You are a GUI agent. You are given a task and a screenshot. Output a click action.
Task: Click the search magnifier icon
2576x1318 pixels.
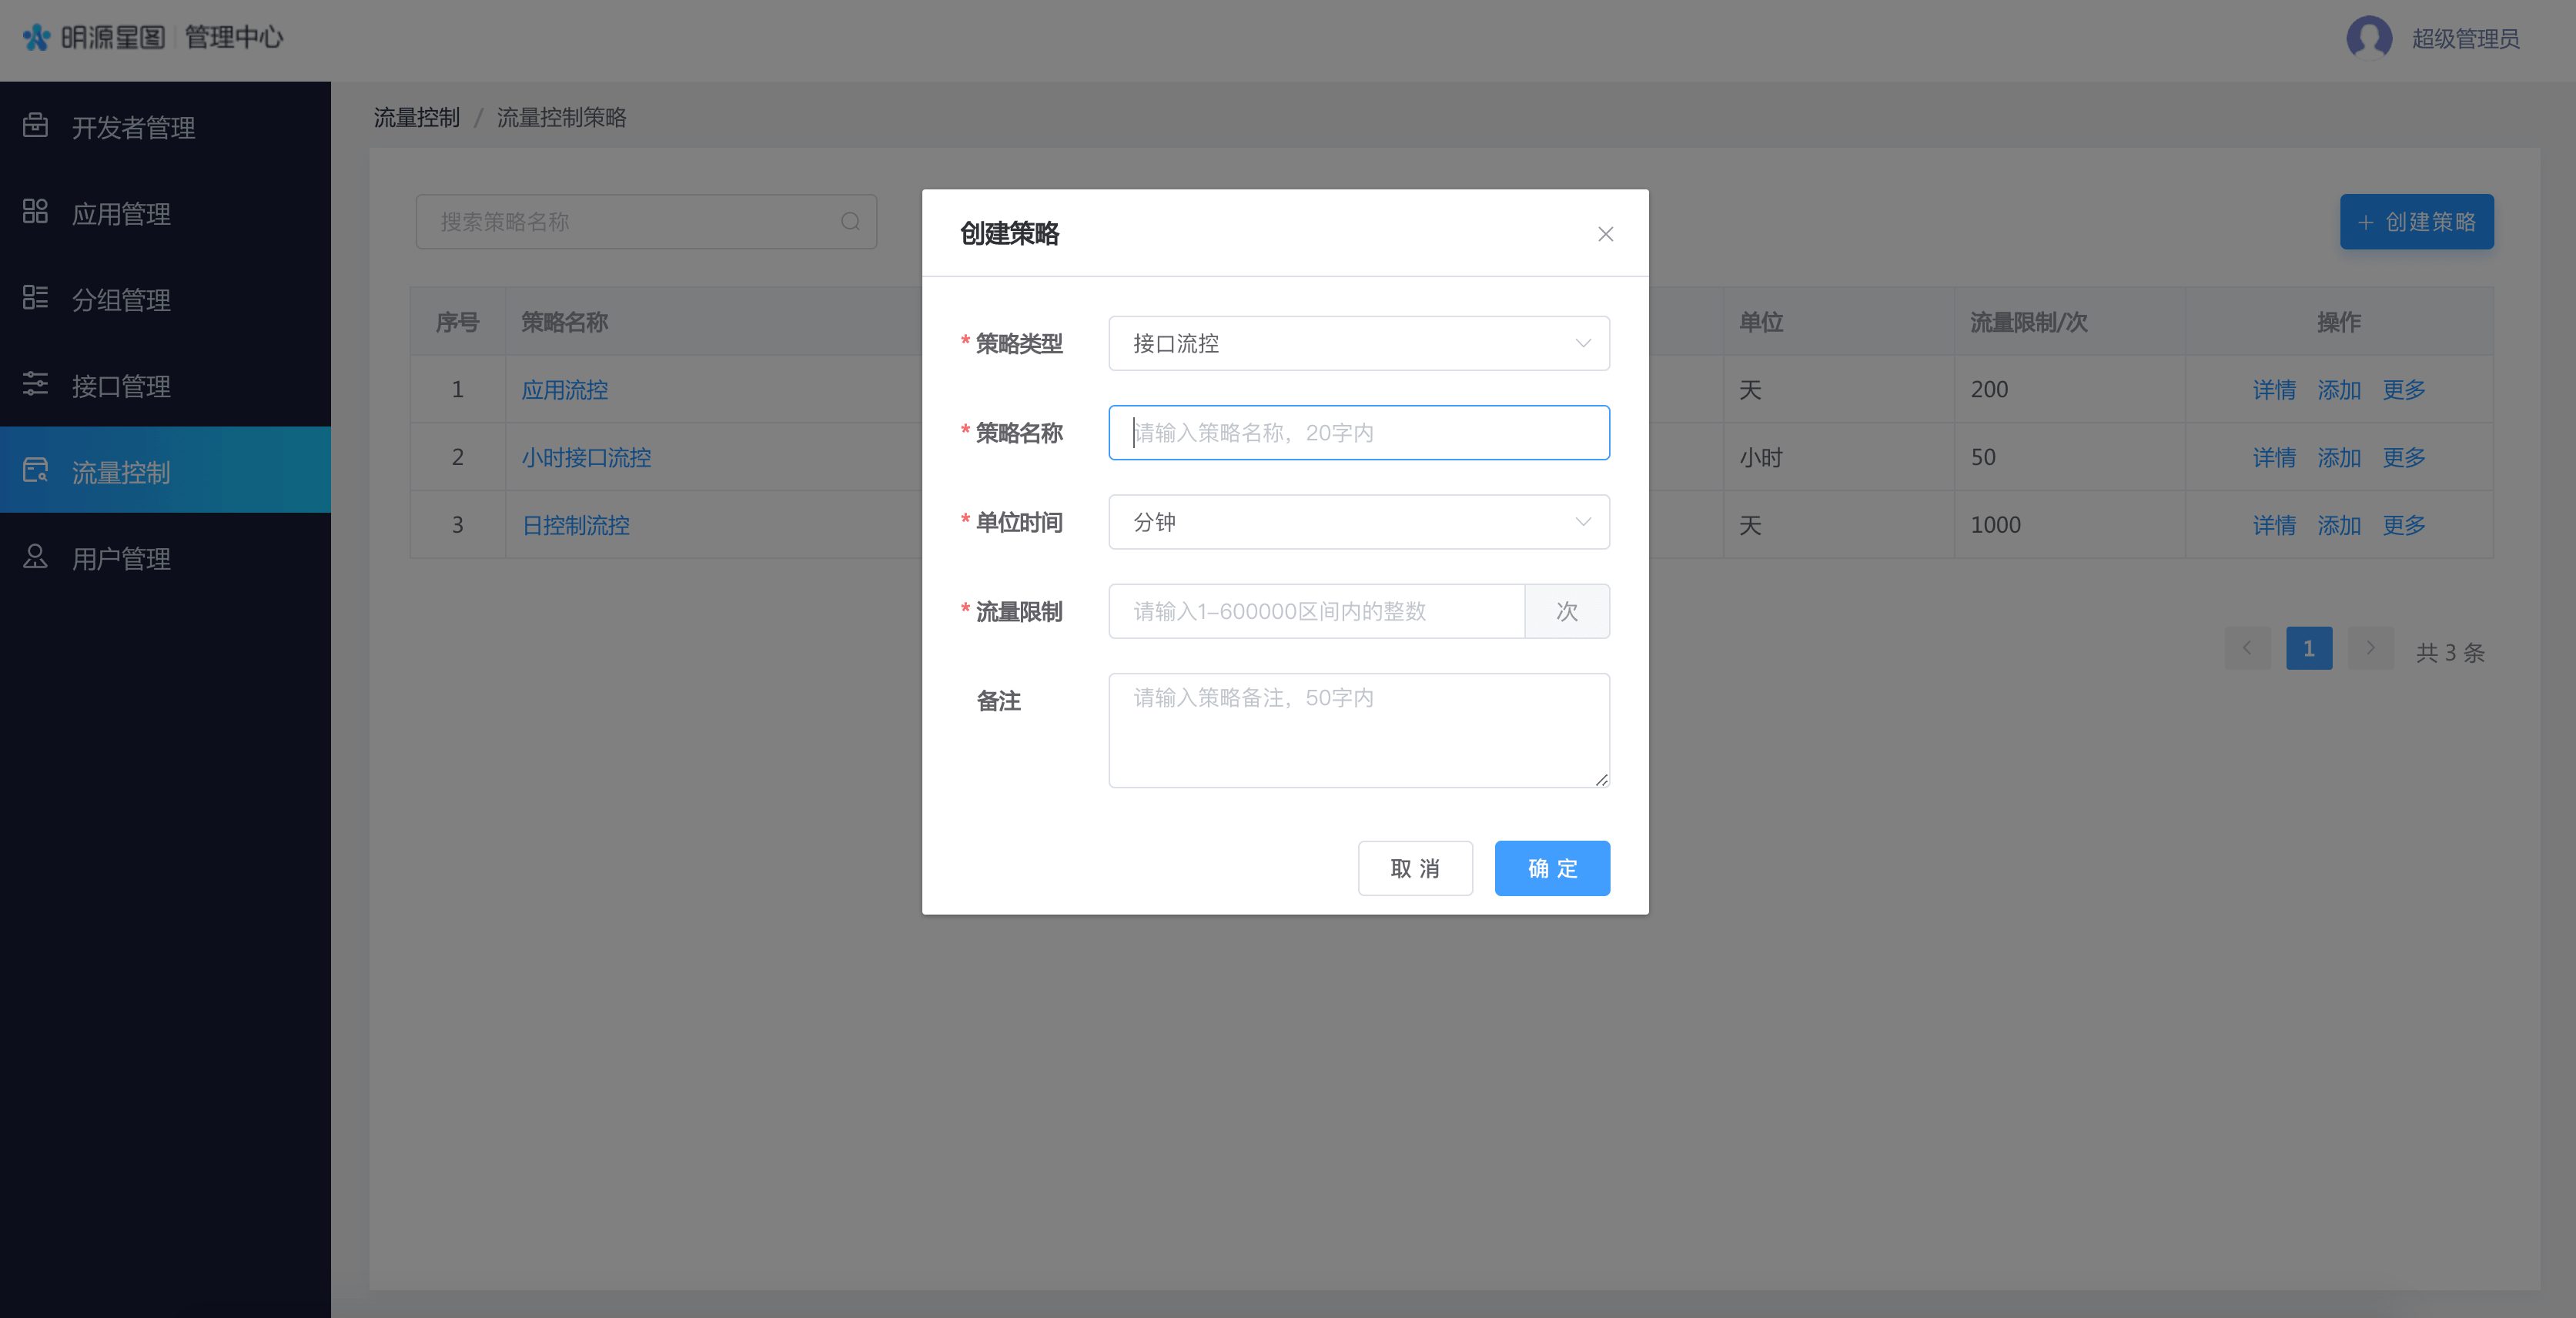point(850,221)
